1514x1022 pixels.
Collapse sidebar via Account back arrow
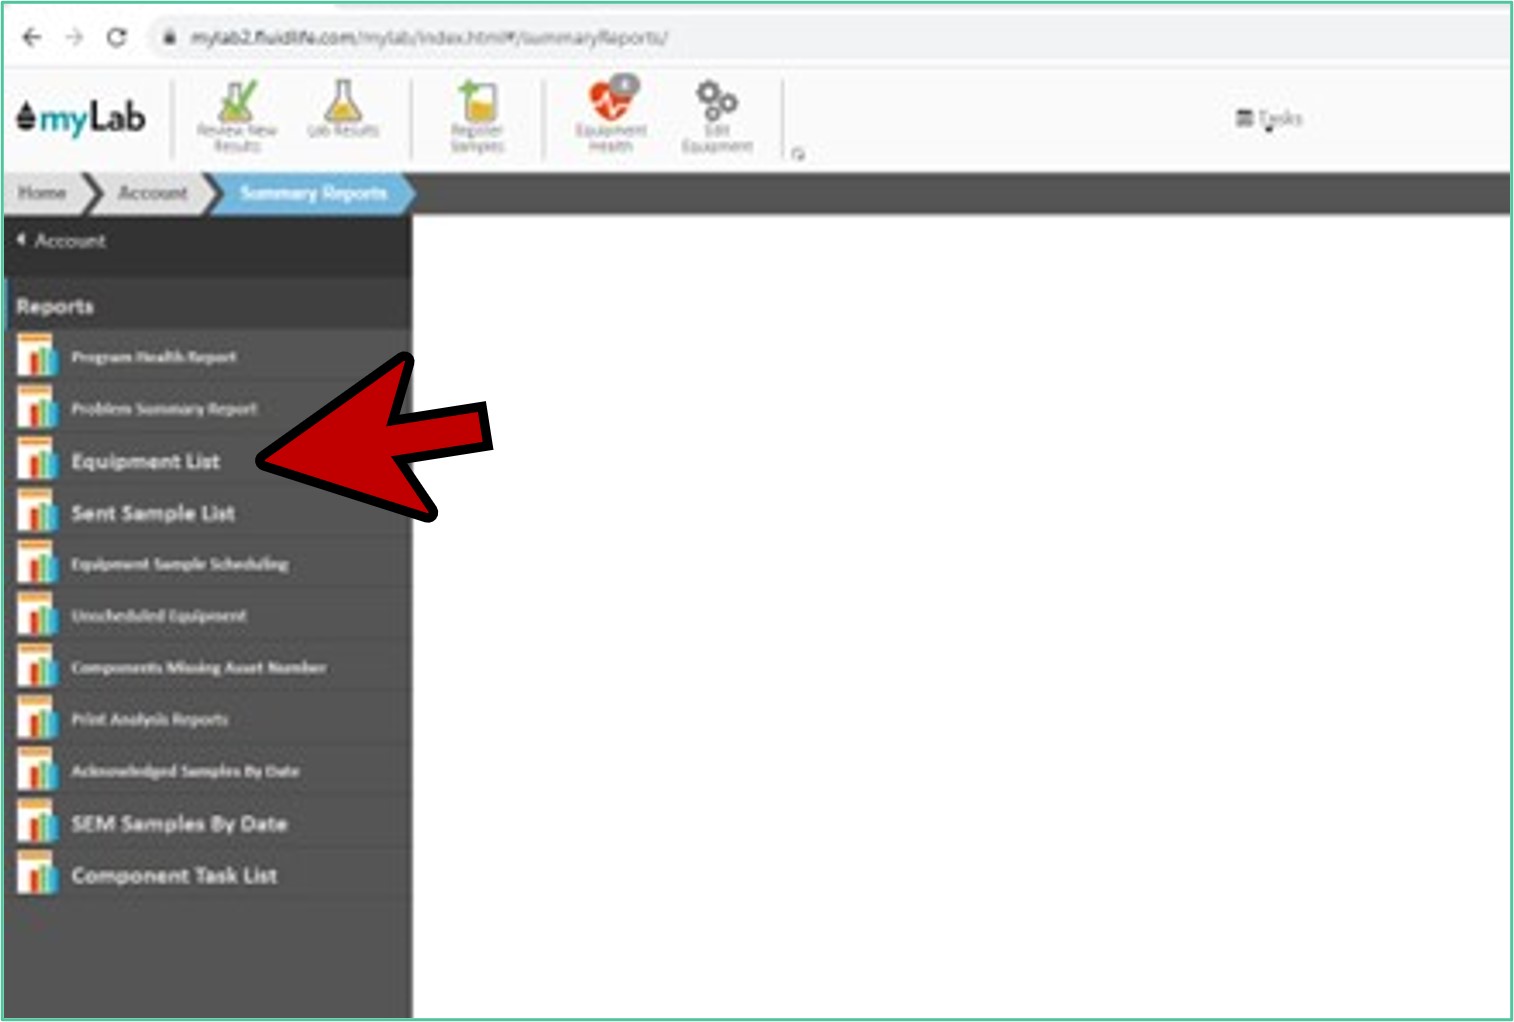click(x=60, y=241)
